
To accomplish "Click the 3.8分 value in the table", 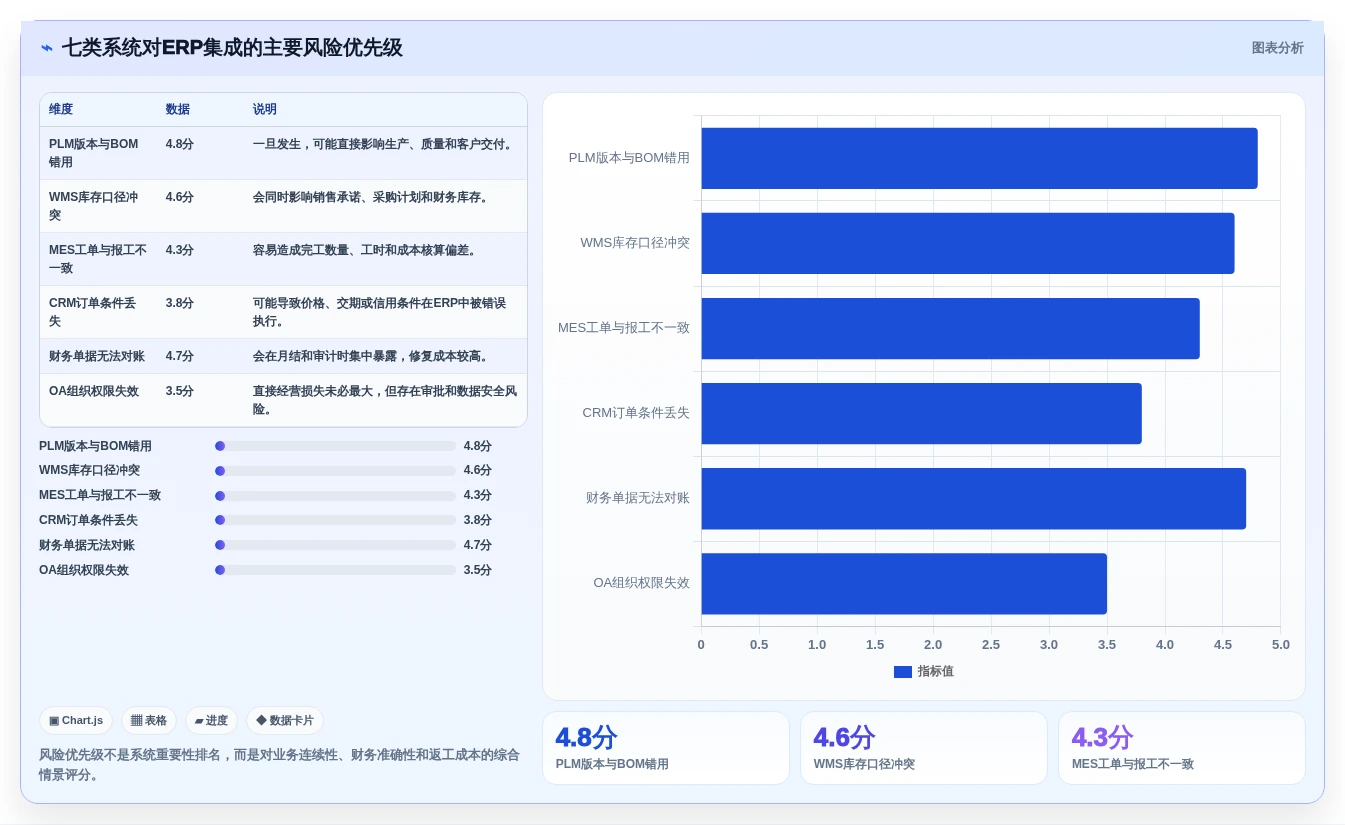I will click(180, 303).
